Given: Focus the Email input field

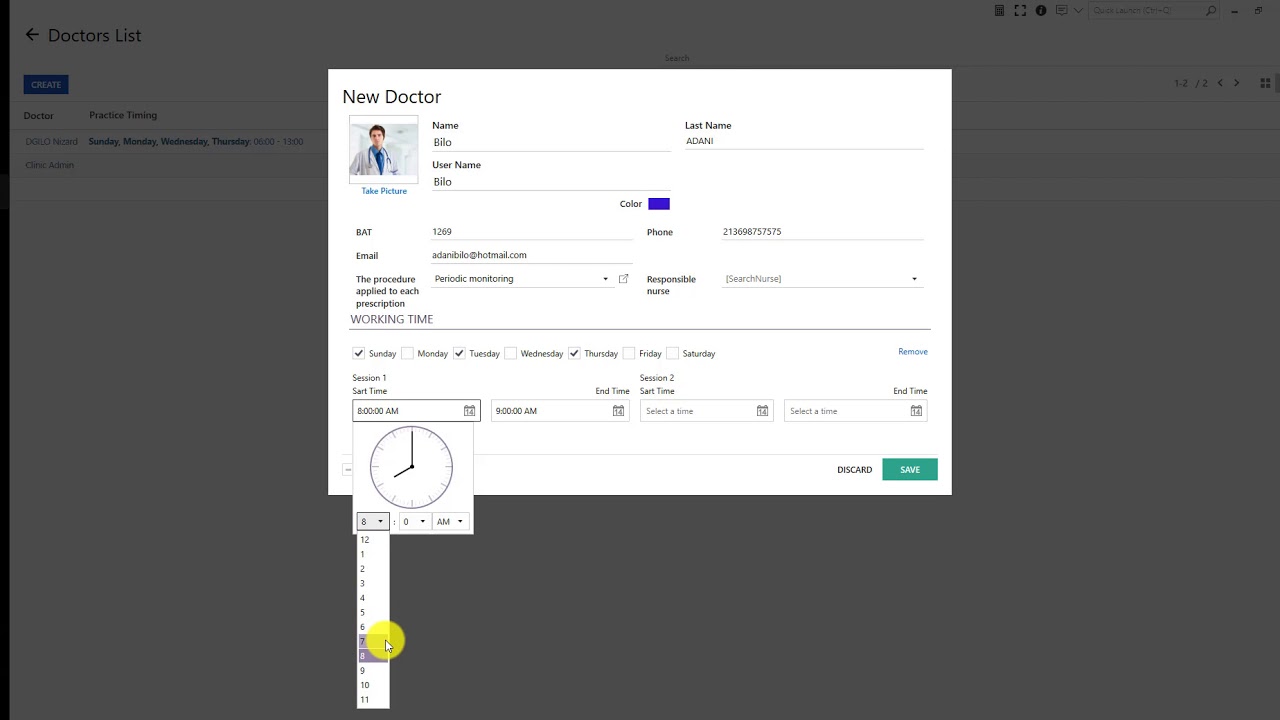Looking at the screenshot, I should (x=532, y=255).
